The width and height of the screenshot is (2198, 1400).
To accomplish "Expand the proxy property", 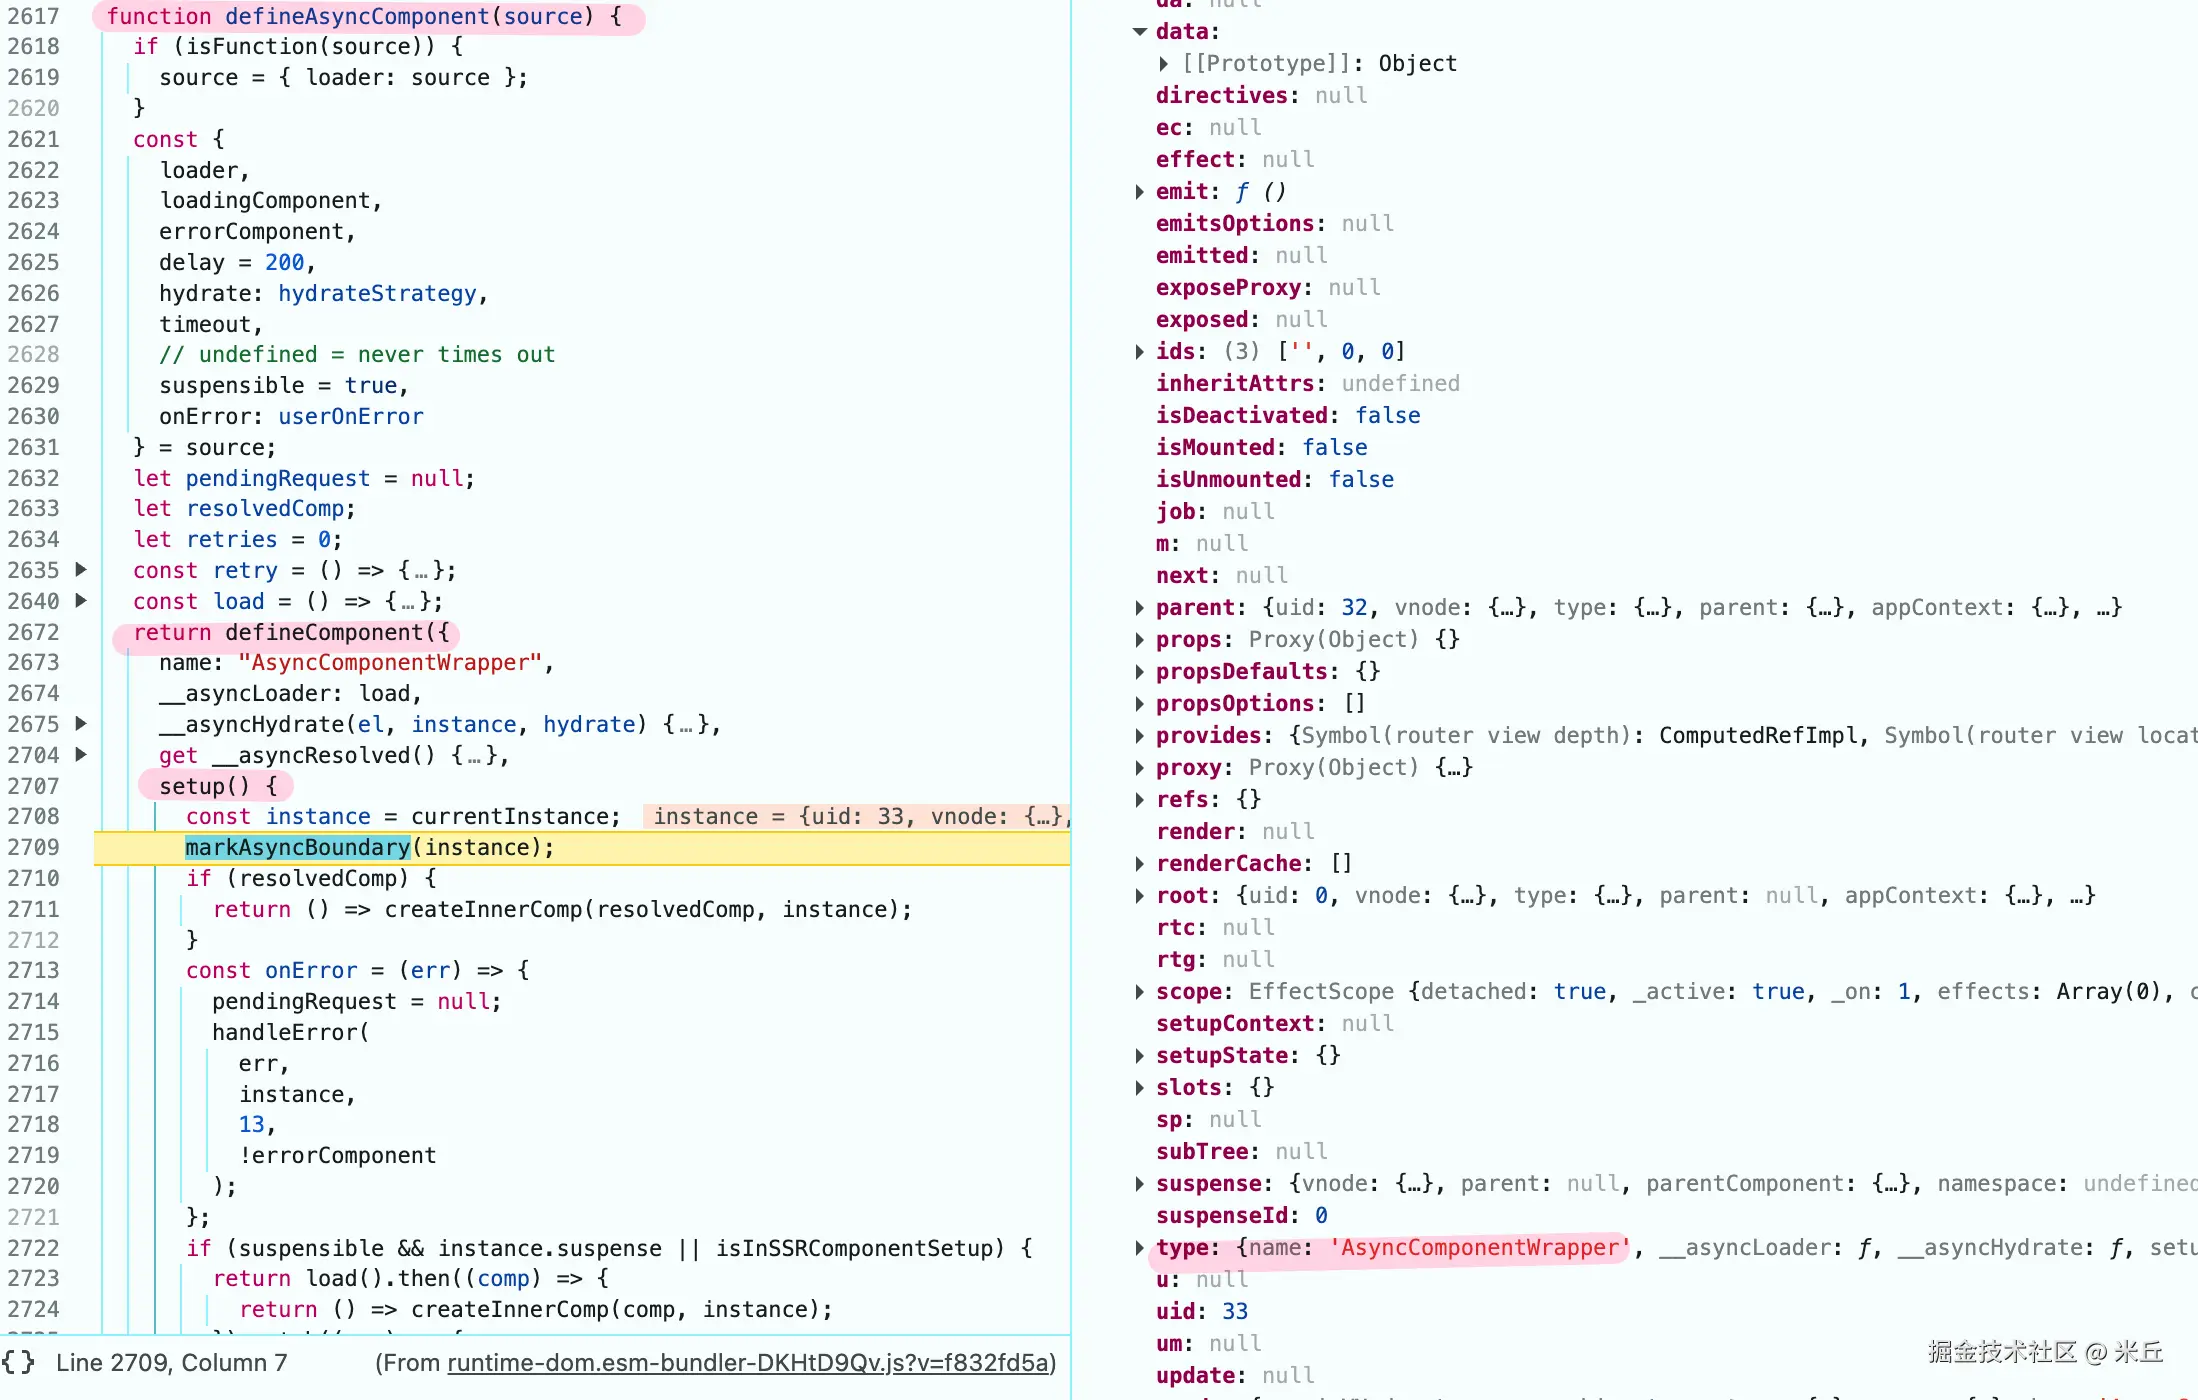I will click(x=1139, y=768).
